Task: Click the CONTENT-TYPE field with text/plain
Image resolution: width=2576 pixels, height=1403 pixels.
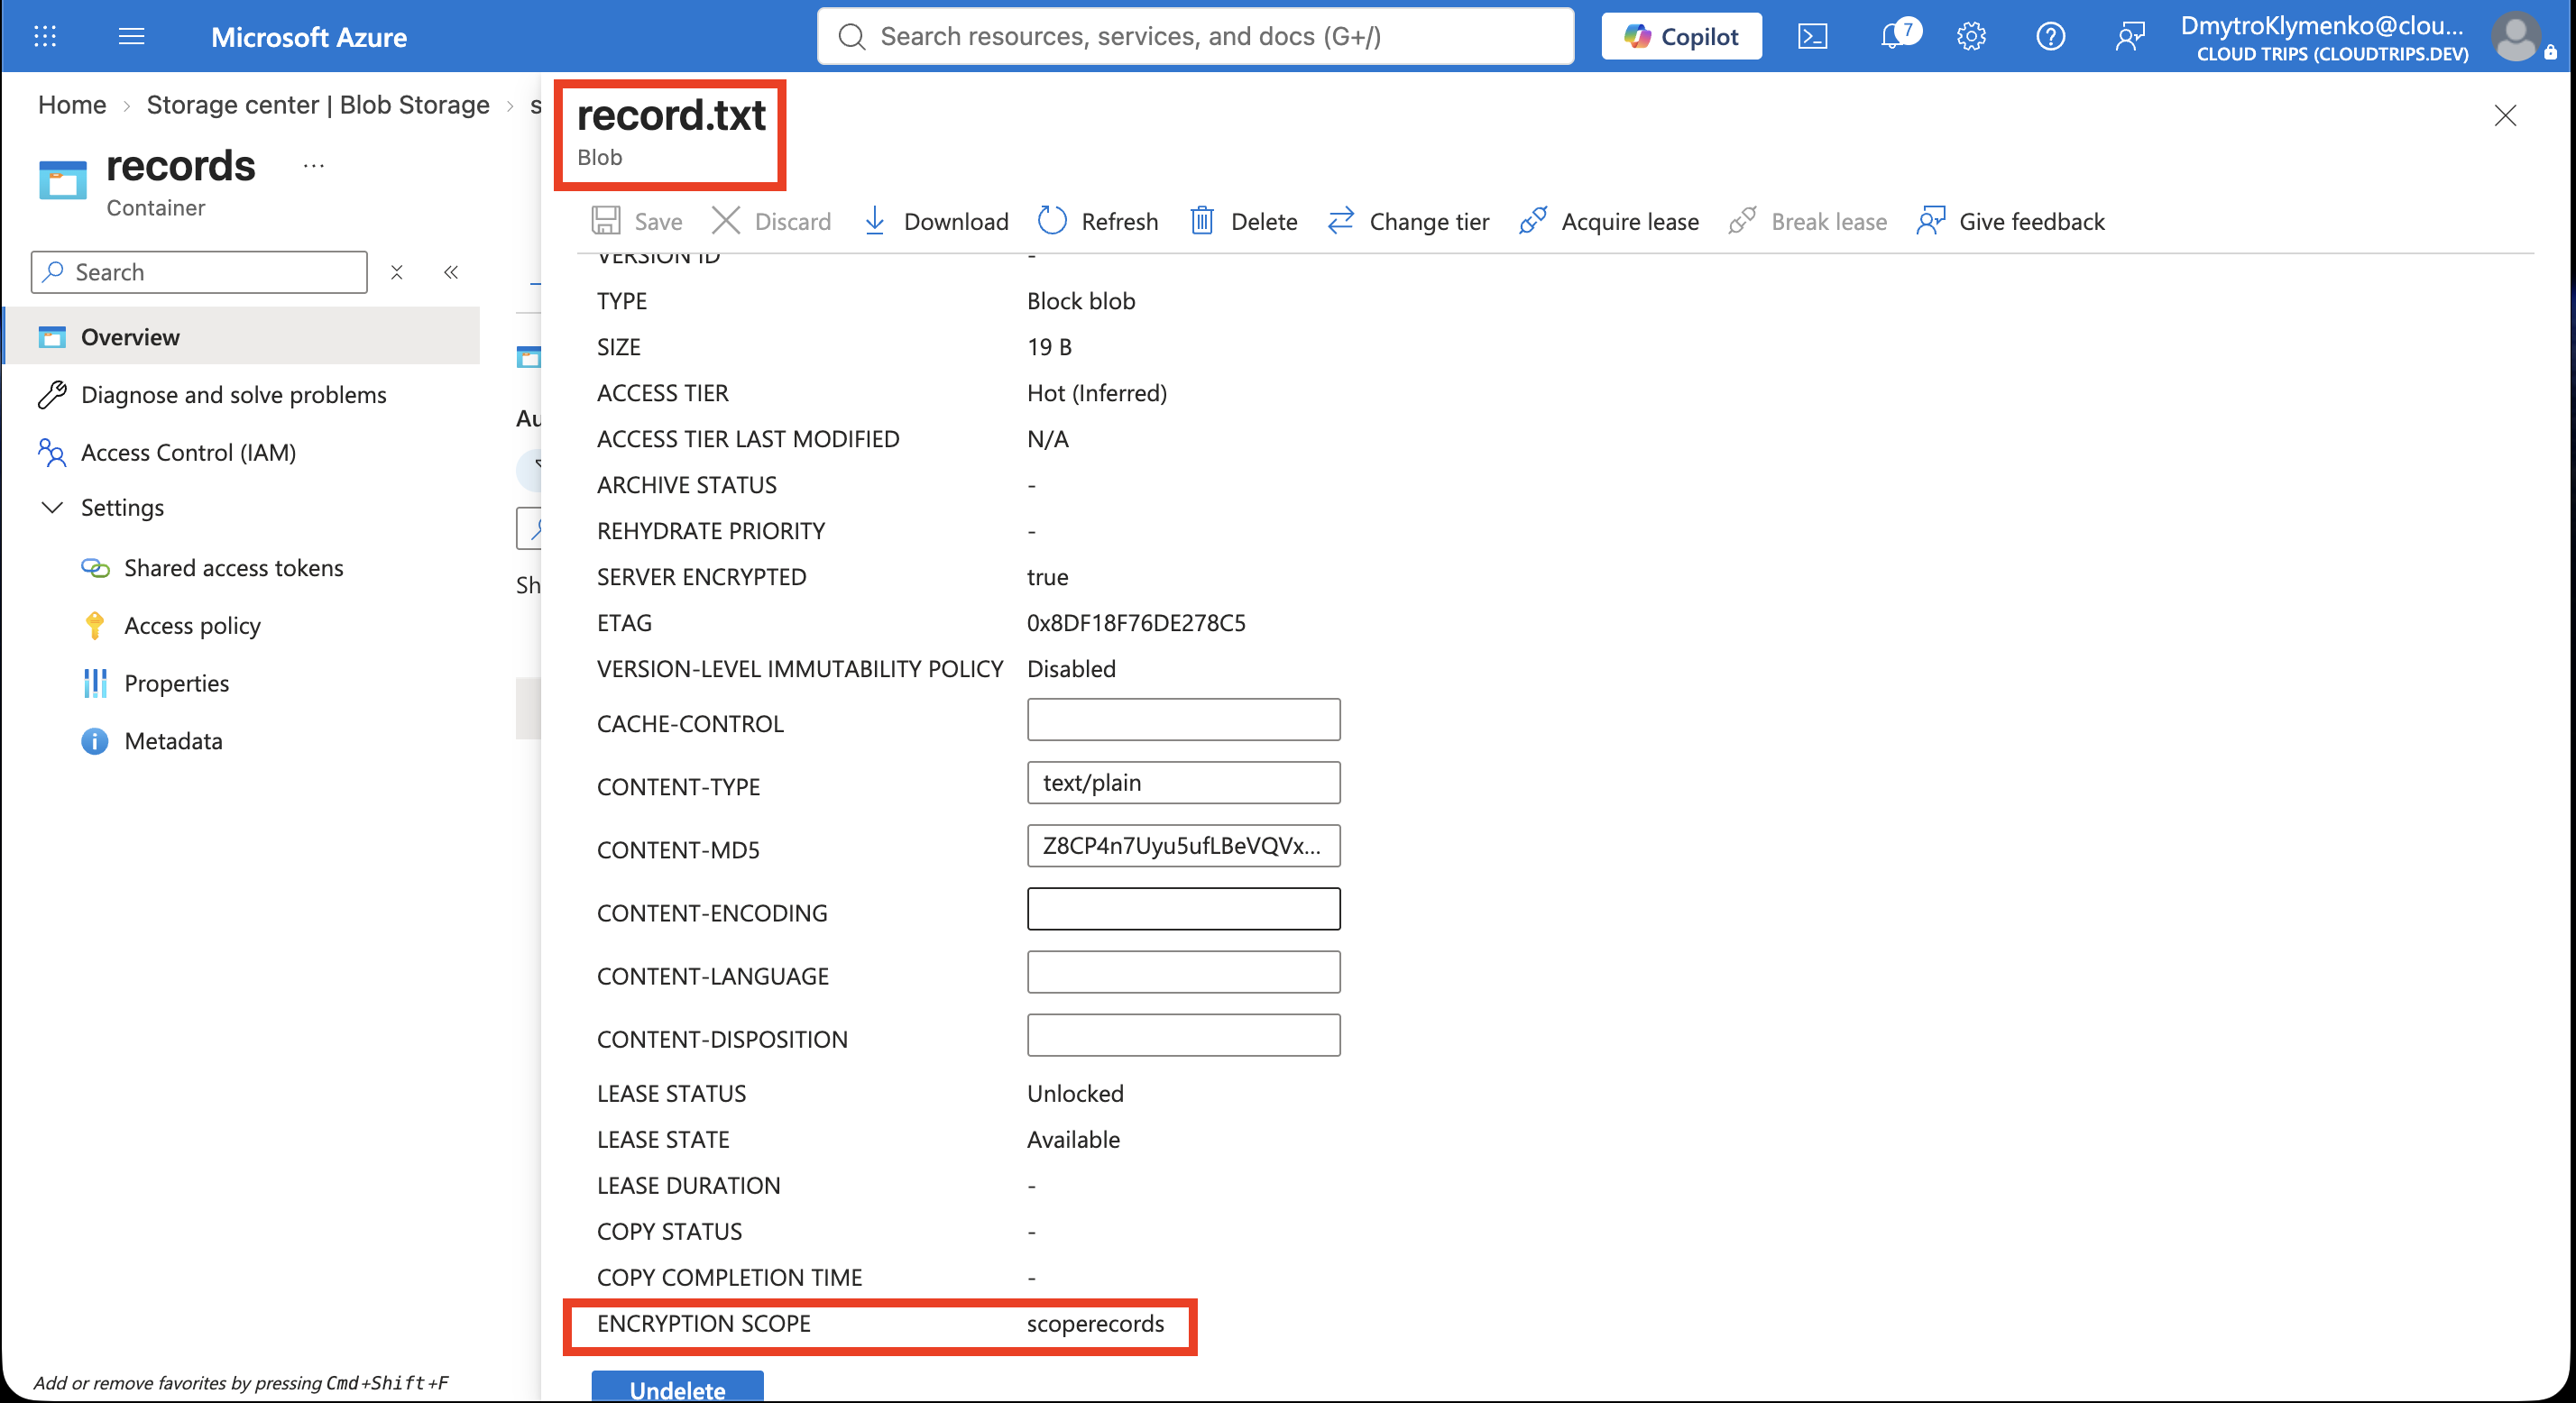Action: pyautogui.click(x=1183, y=783)
